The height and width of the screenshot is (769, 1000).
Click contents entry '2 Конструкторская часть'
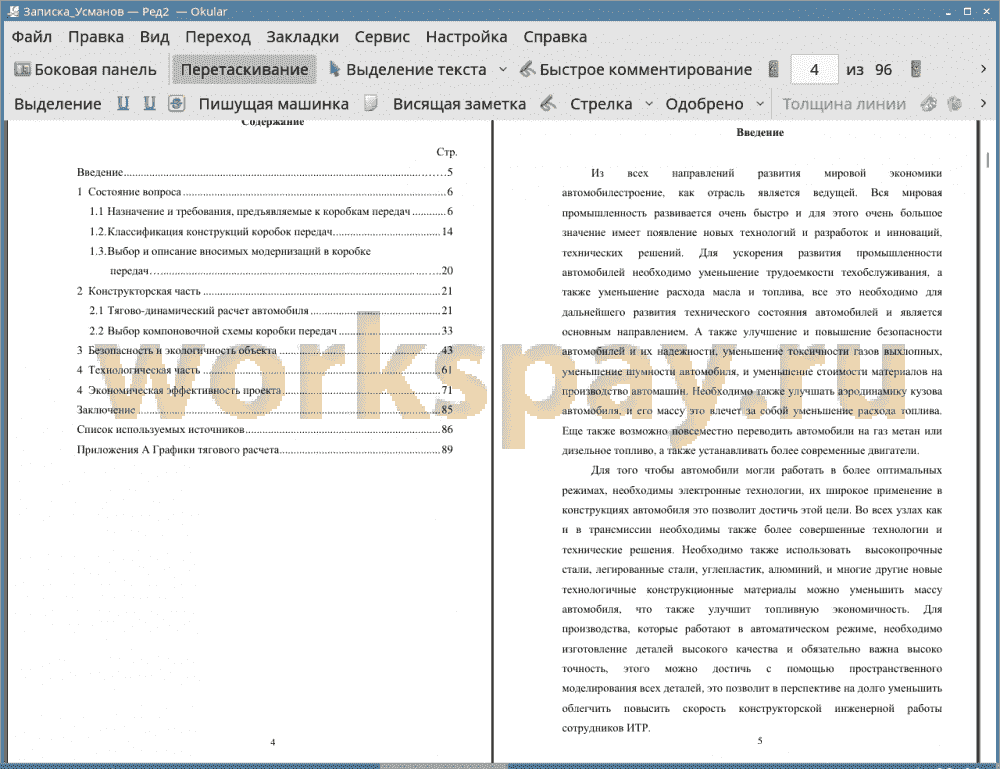(265, 291)
